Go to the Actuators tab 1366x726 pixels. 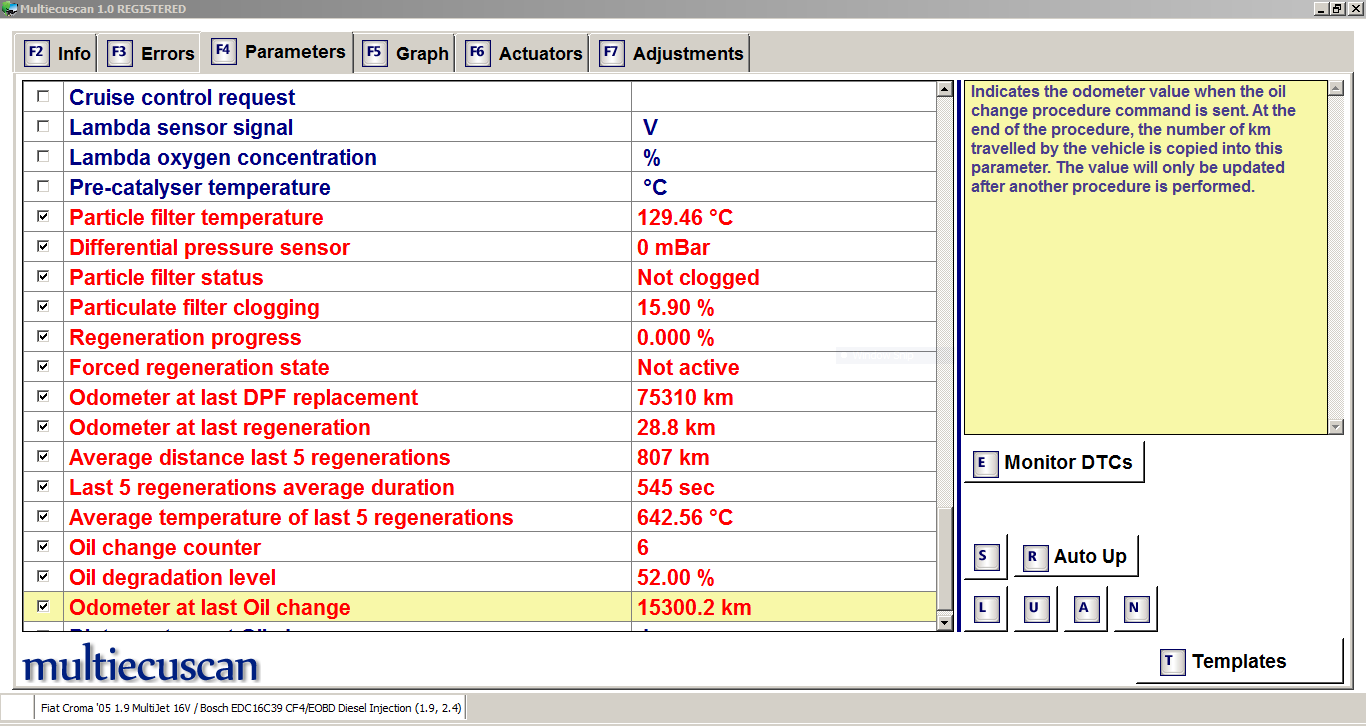(525, 54)
